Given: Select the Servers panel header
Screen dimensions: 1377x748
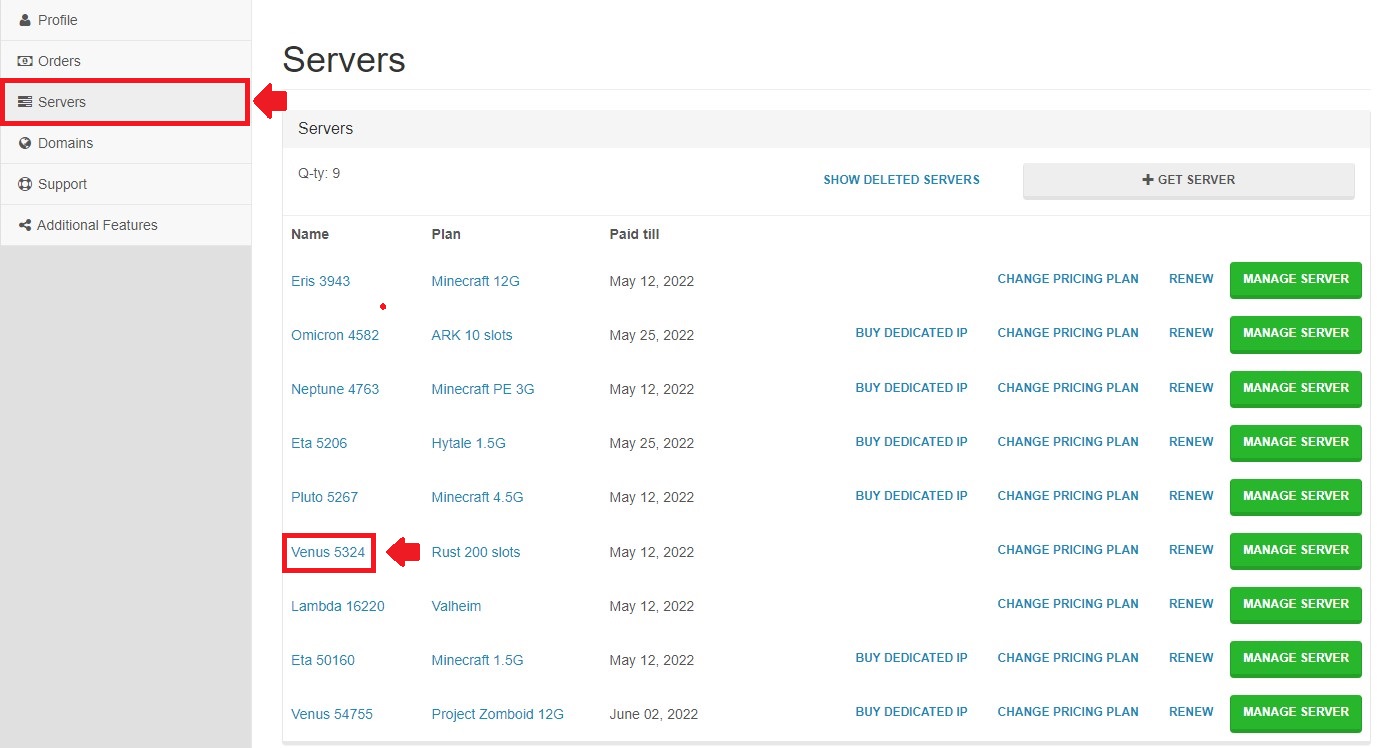Looking at the screenshot, I should pyautogui.click(x=325, y=128).
